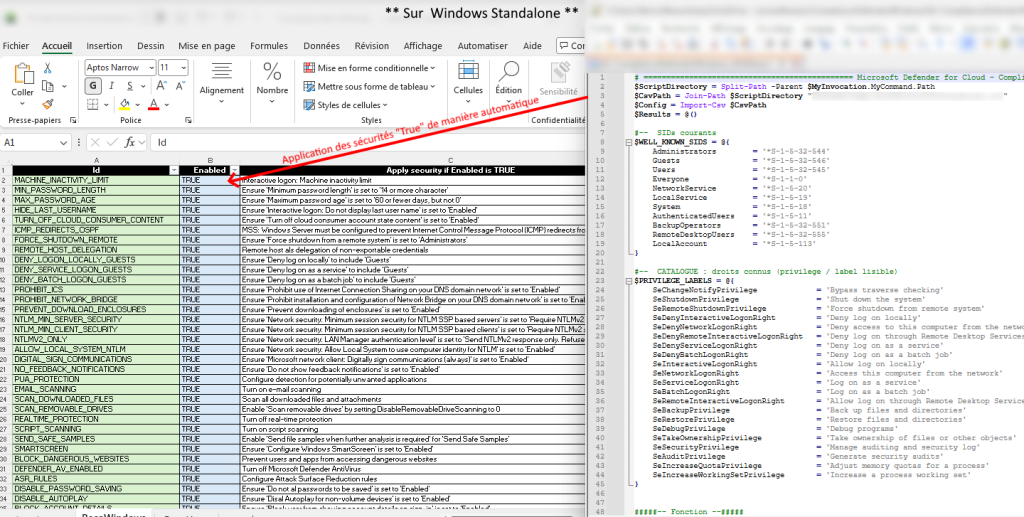Click the Styles de cellules icon
This screenshot has width=1024, height=517.
click(x=309, y=104)
